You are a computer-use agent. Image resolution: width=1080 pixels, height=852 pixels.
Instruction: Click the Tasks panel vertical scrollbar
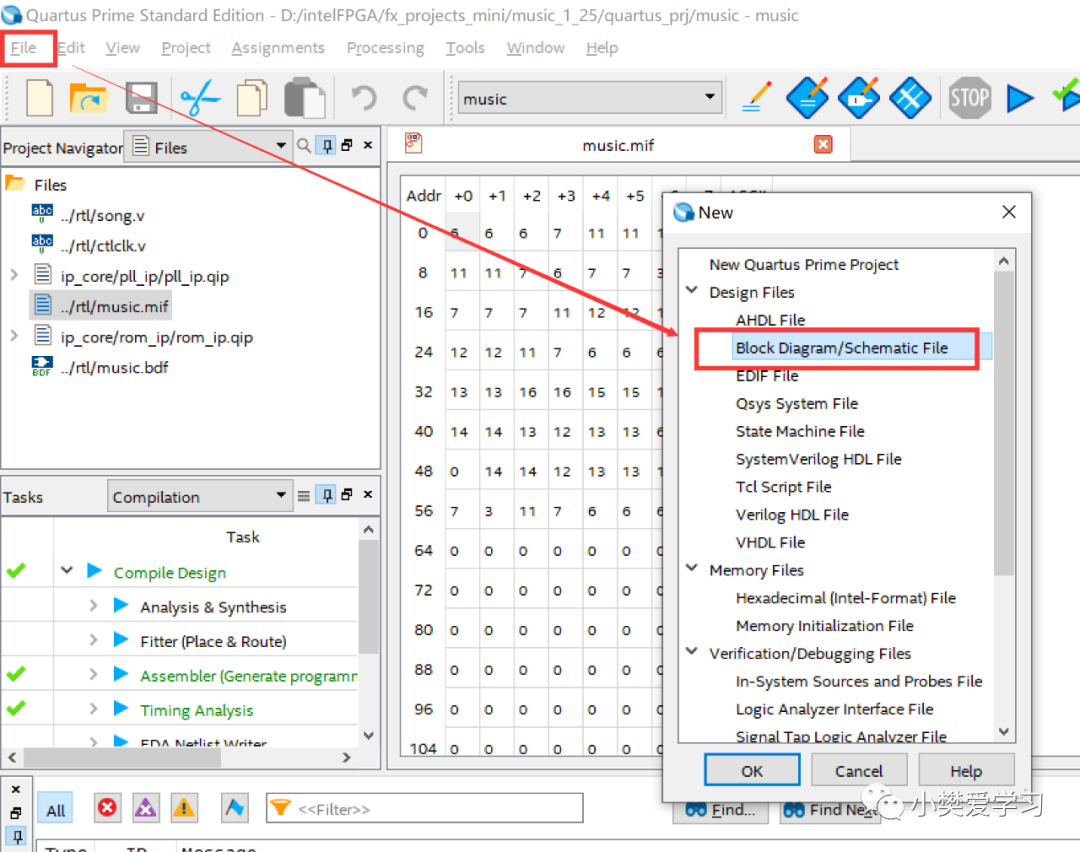[x=368, y=596]
